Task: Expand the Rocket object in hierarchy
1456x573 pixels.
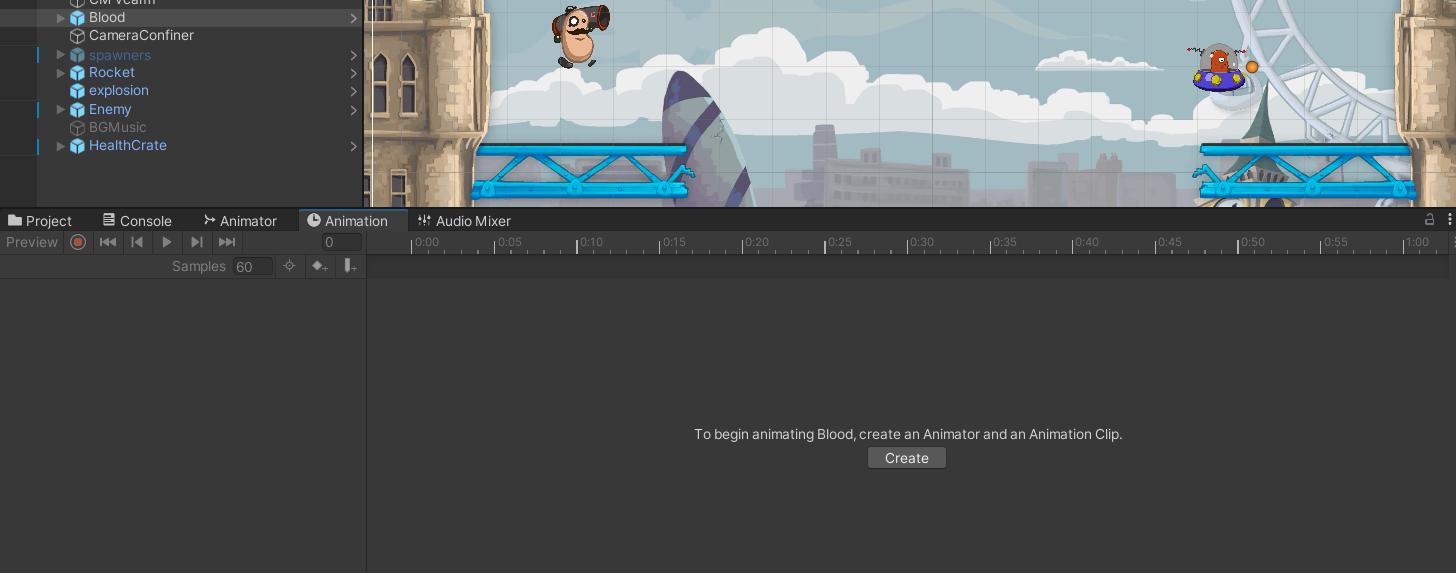Action: [x=61, y=73]
